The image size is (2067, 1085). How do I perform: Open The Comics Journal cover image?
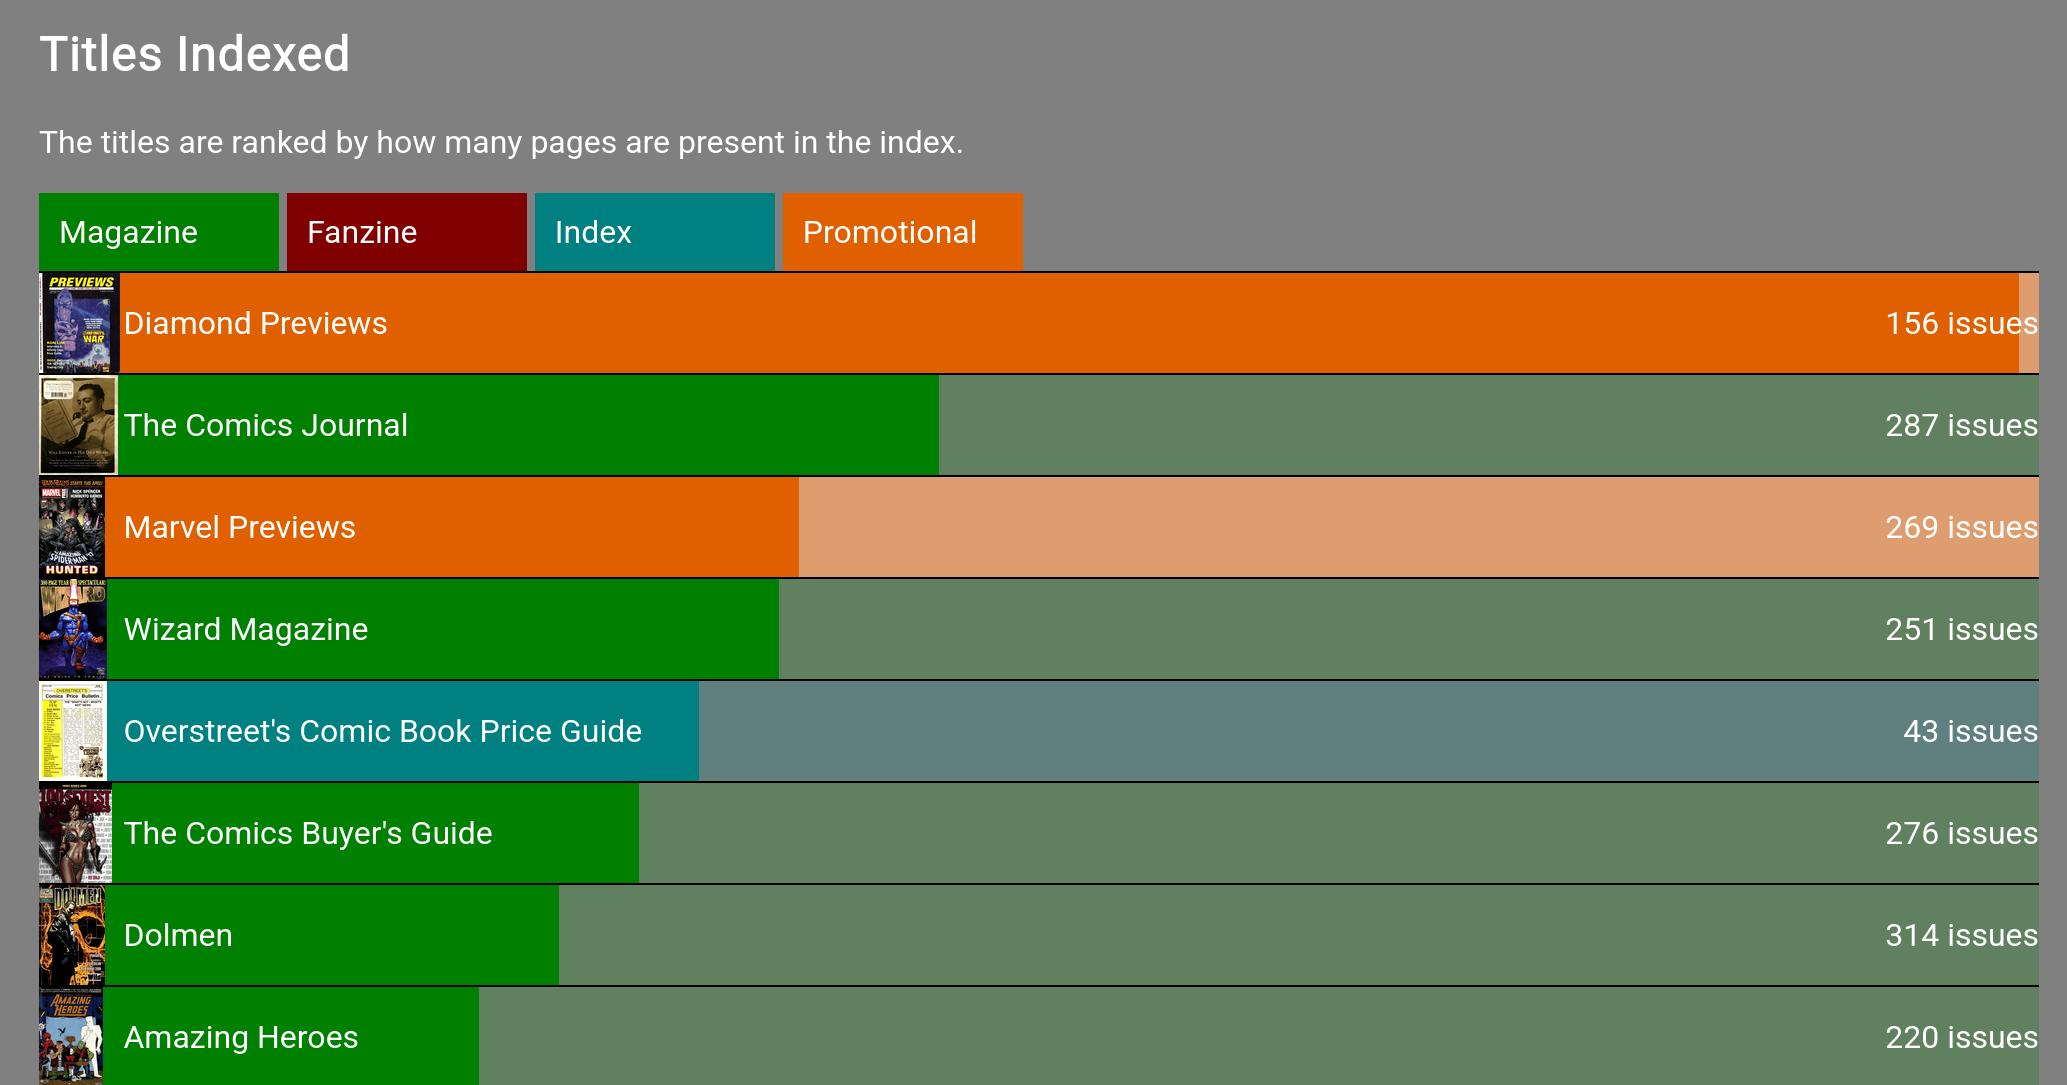(x=79, y=425)
